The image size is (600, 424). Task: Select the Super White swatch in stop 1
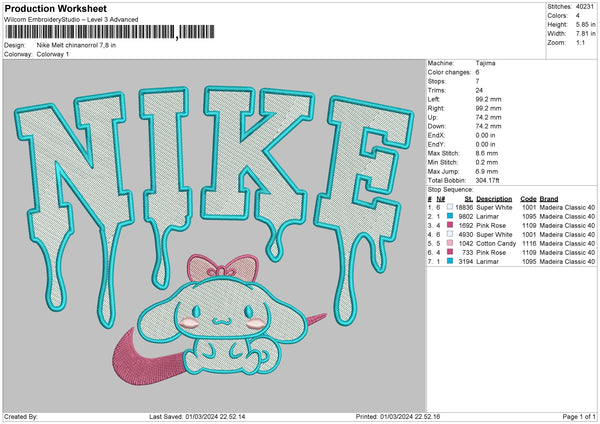(450, 206)
